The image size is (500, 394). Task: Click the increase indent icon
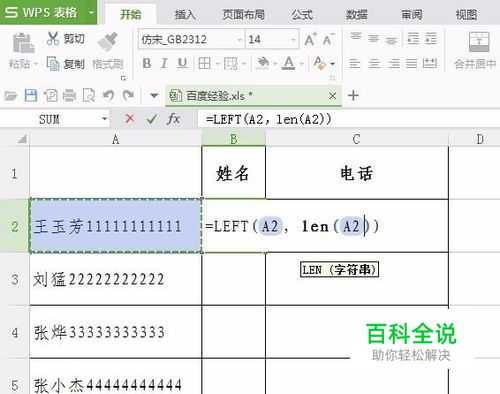(431, 39)
